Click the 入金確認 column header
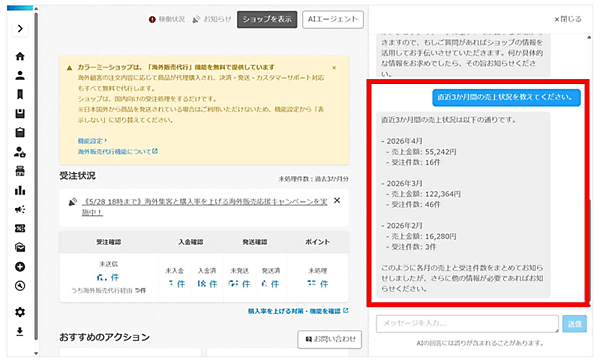Image resolution: width=600 pixels, height=363 pixels. 191,242
